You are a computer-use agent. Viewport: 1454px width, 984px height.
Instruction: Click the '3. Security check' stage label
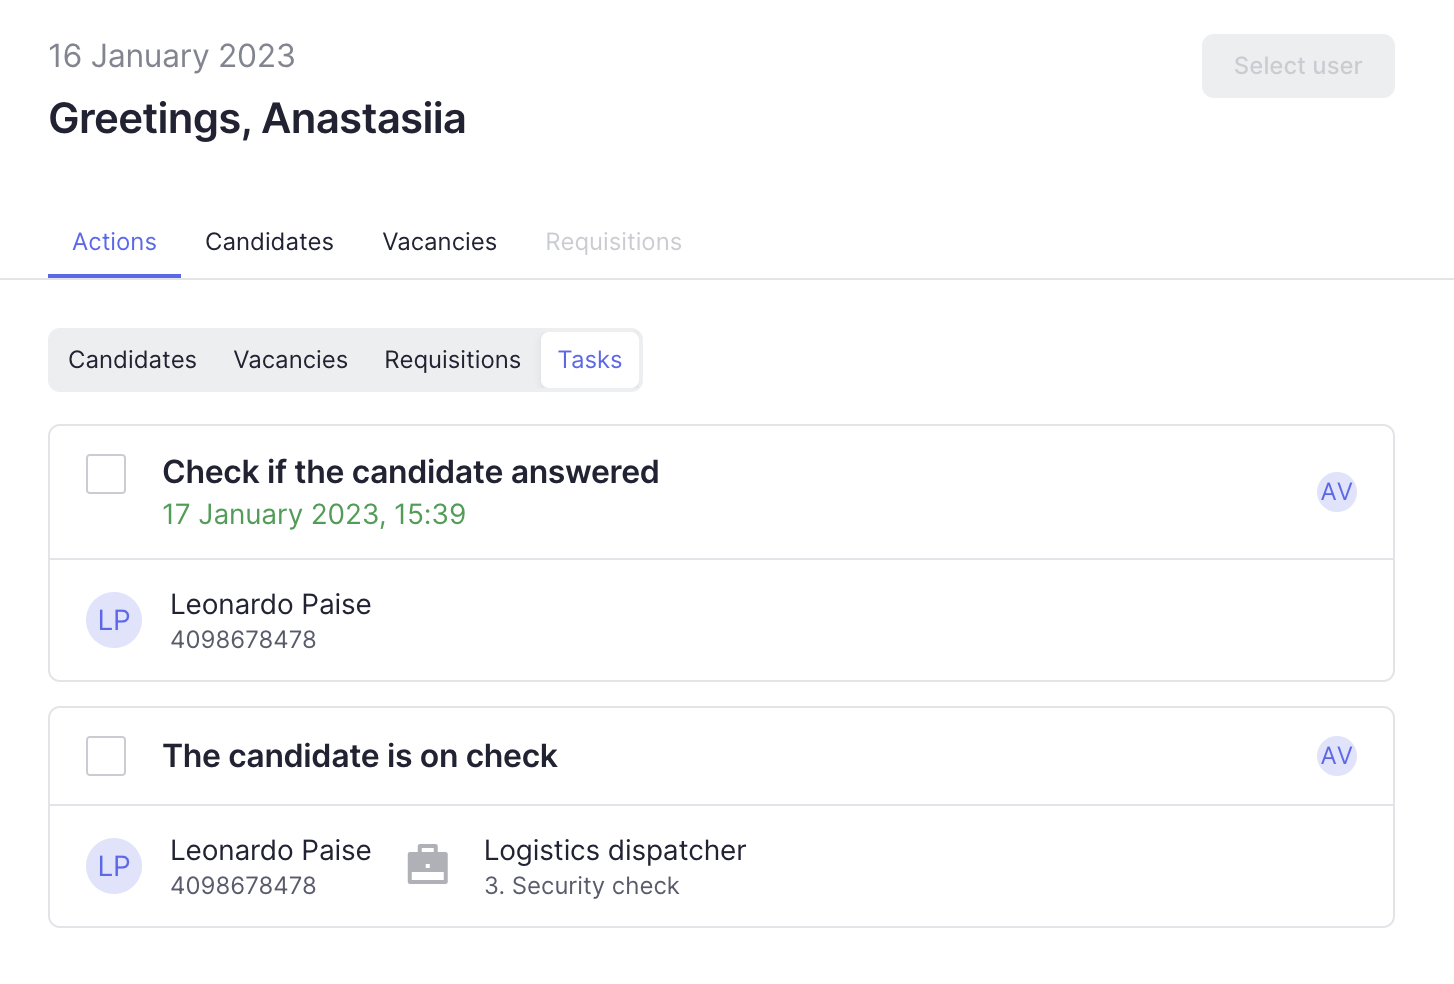(581, 886)
